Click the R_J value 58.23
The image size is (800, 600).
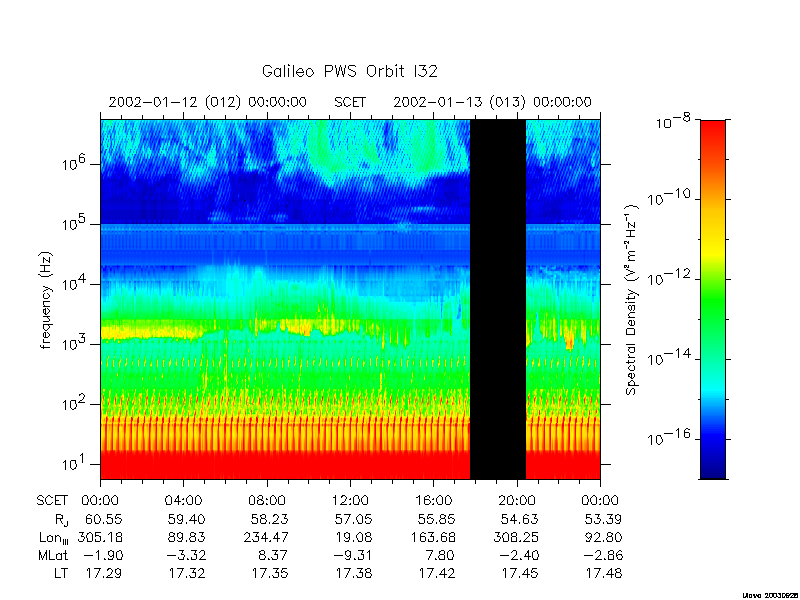point(269,520)
